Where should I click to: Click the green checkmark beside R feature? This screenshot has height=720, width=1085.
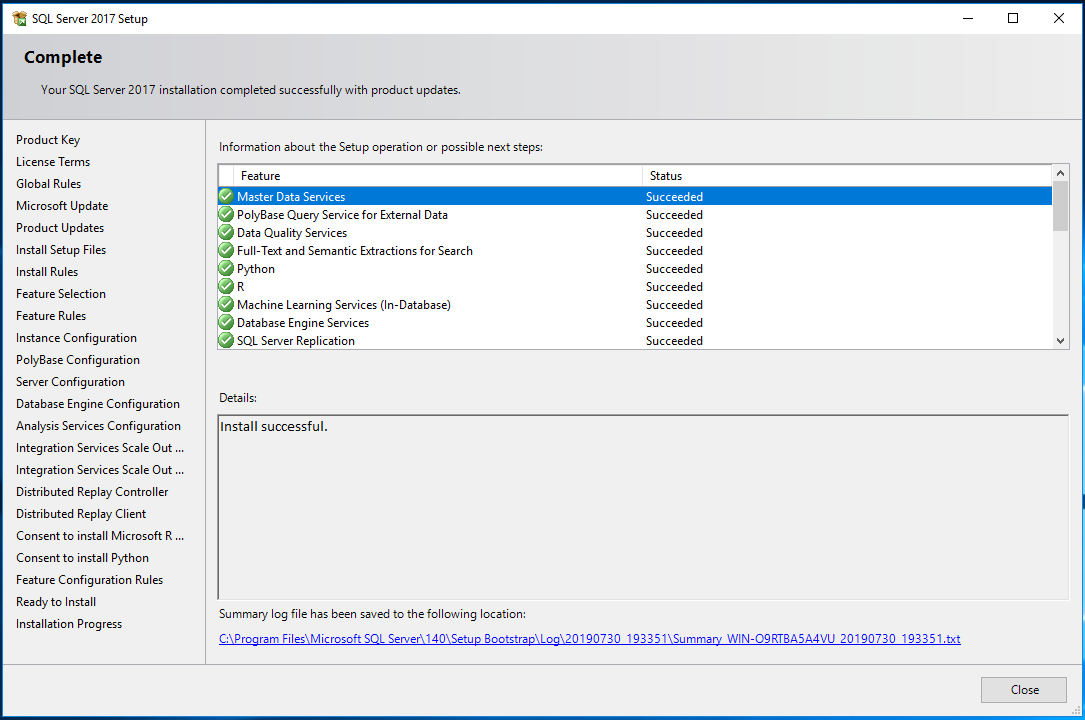226,287
